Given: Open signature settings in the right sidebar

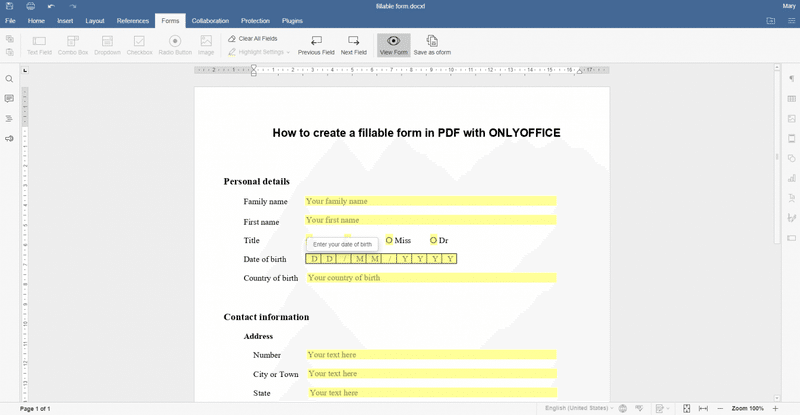Looking at the screenshot, I should point(791,218).
